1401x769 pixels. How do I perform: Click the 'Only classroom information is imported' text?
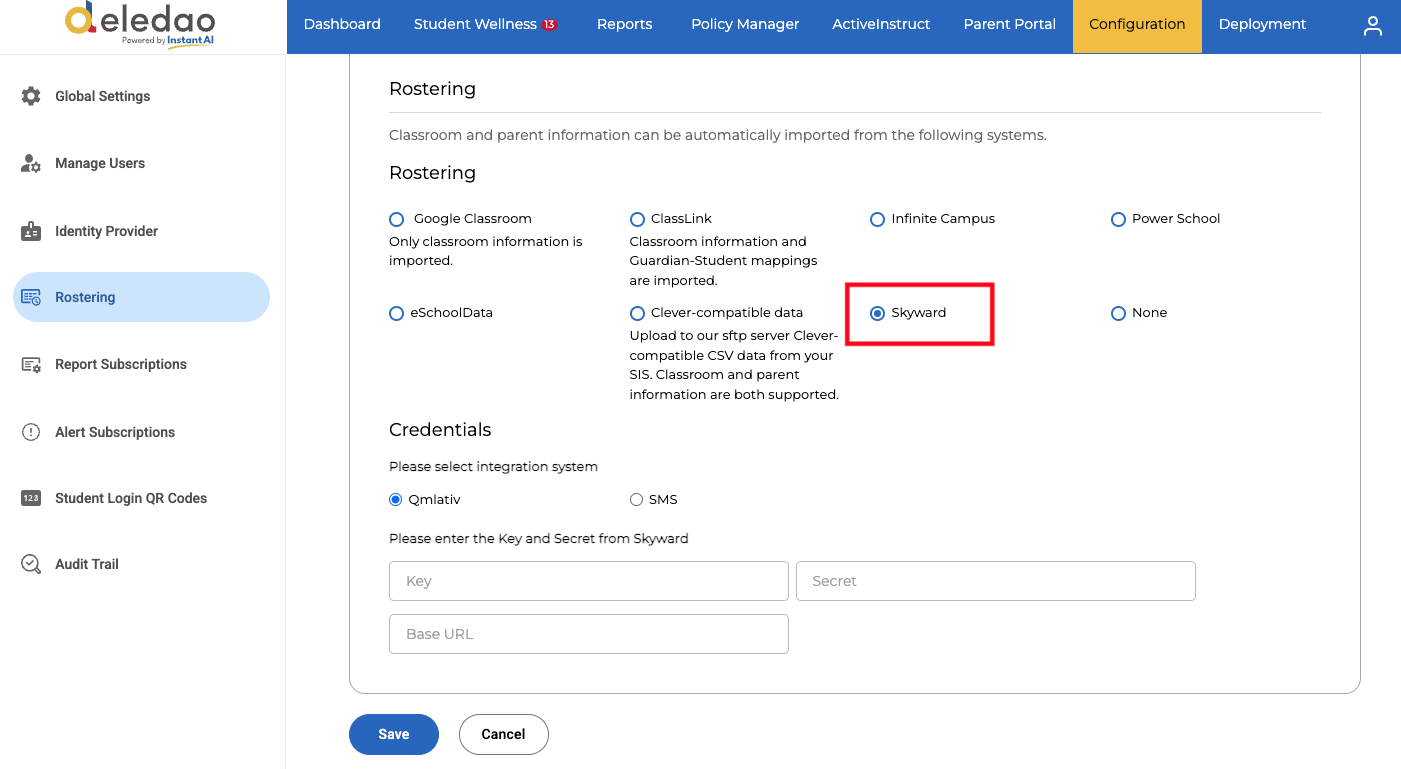click(x=486, y=251)
